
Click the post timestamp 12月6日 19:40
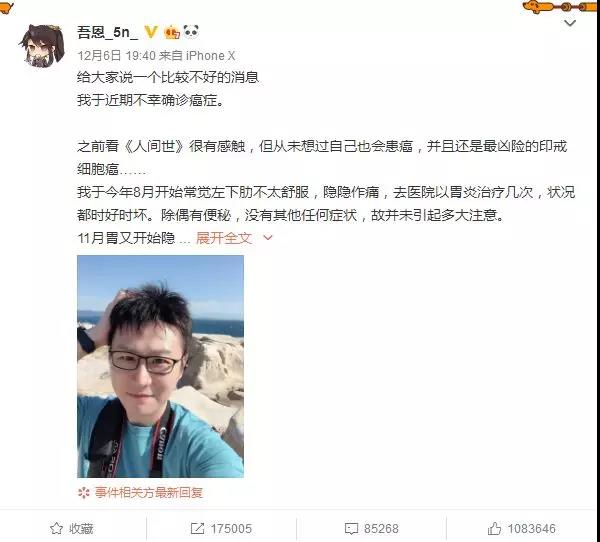(x=117, y=56)
